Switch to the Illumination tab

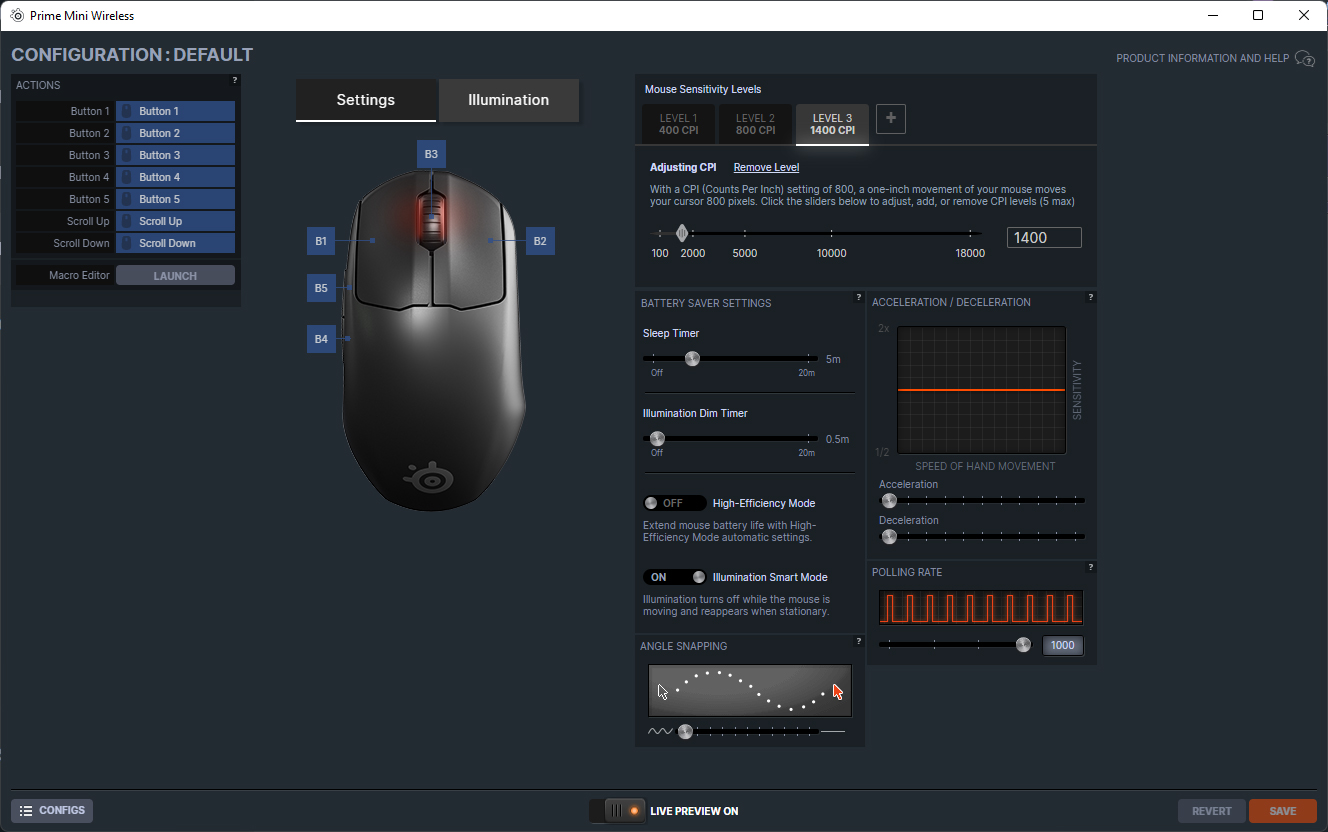pos(508,100)
